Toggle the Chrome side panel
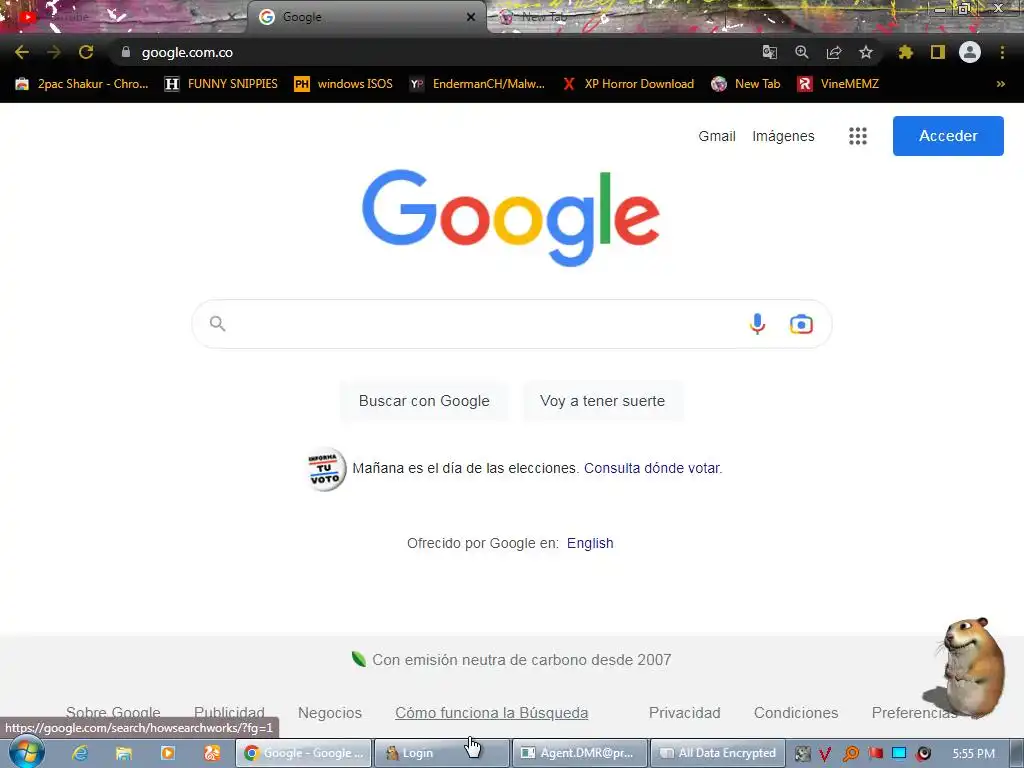The image size is (1024, 768). pos(938,52)
